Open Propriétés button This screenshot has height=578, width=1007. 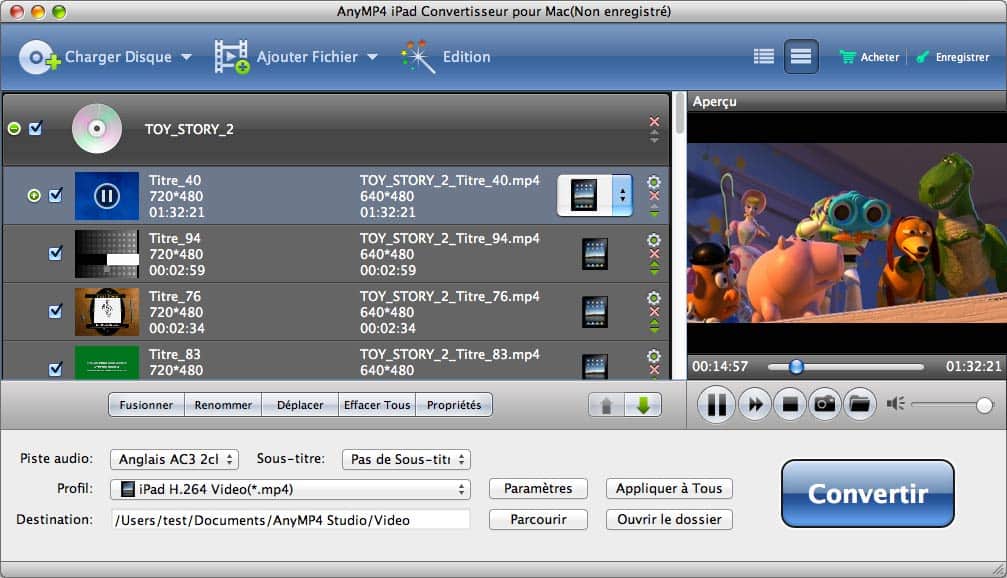pos(454,405)
